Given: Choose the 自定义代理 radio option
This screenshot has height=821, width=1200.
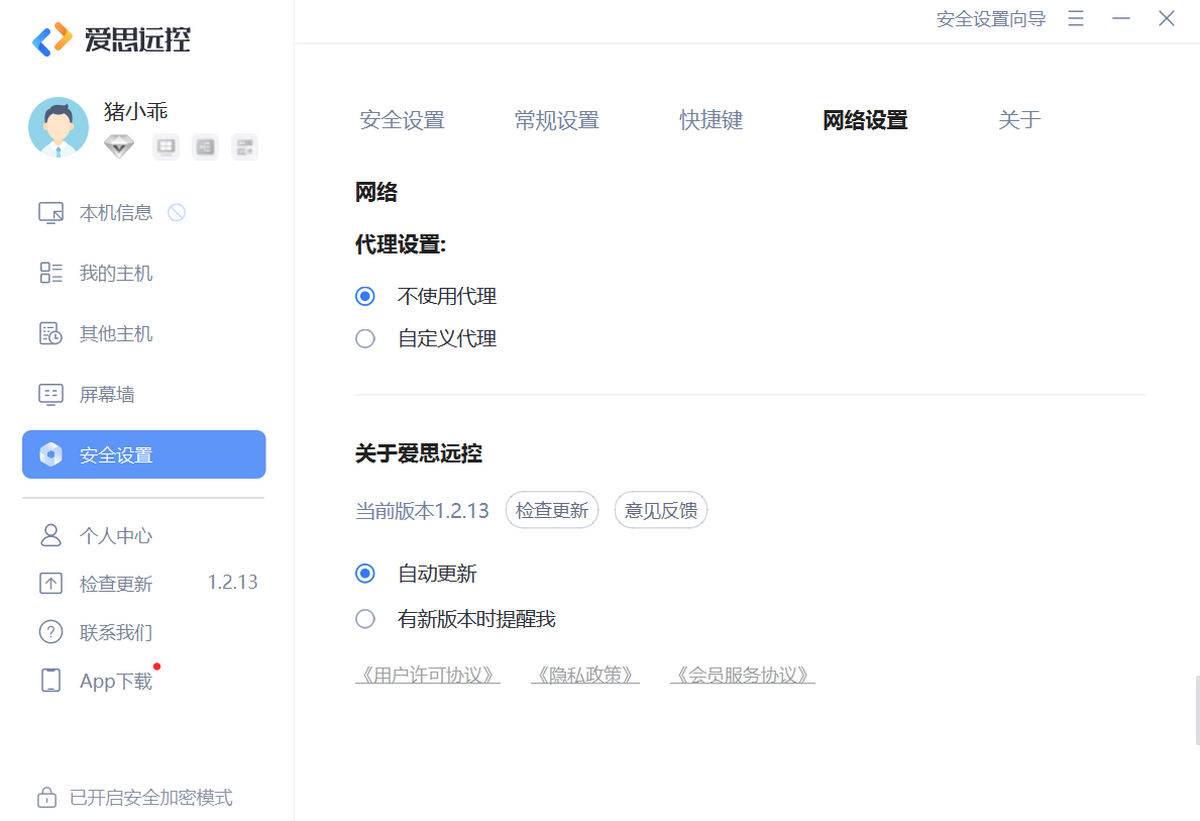Looking at the screenshot, I should (x=365, y=339).
